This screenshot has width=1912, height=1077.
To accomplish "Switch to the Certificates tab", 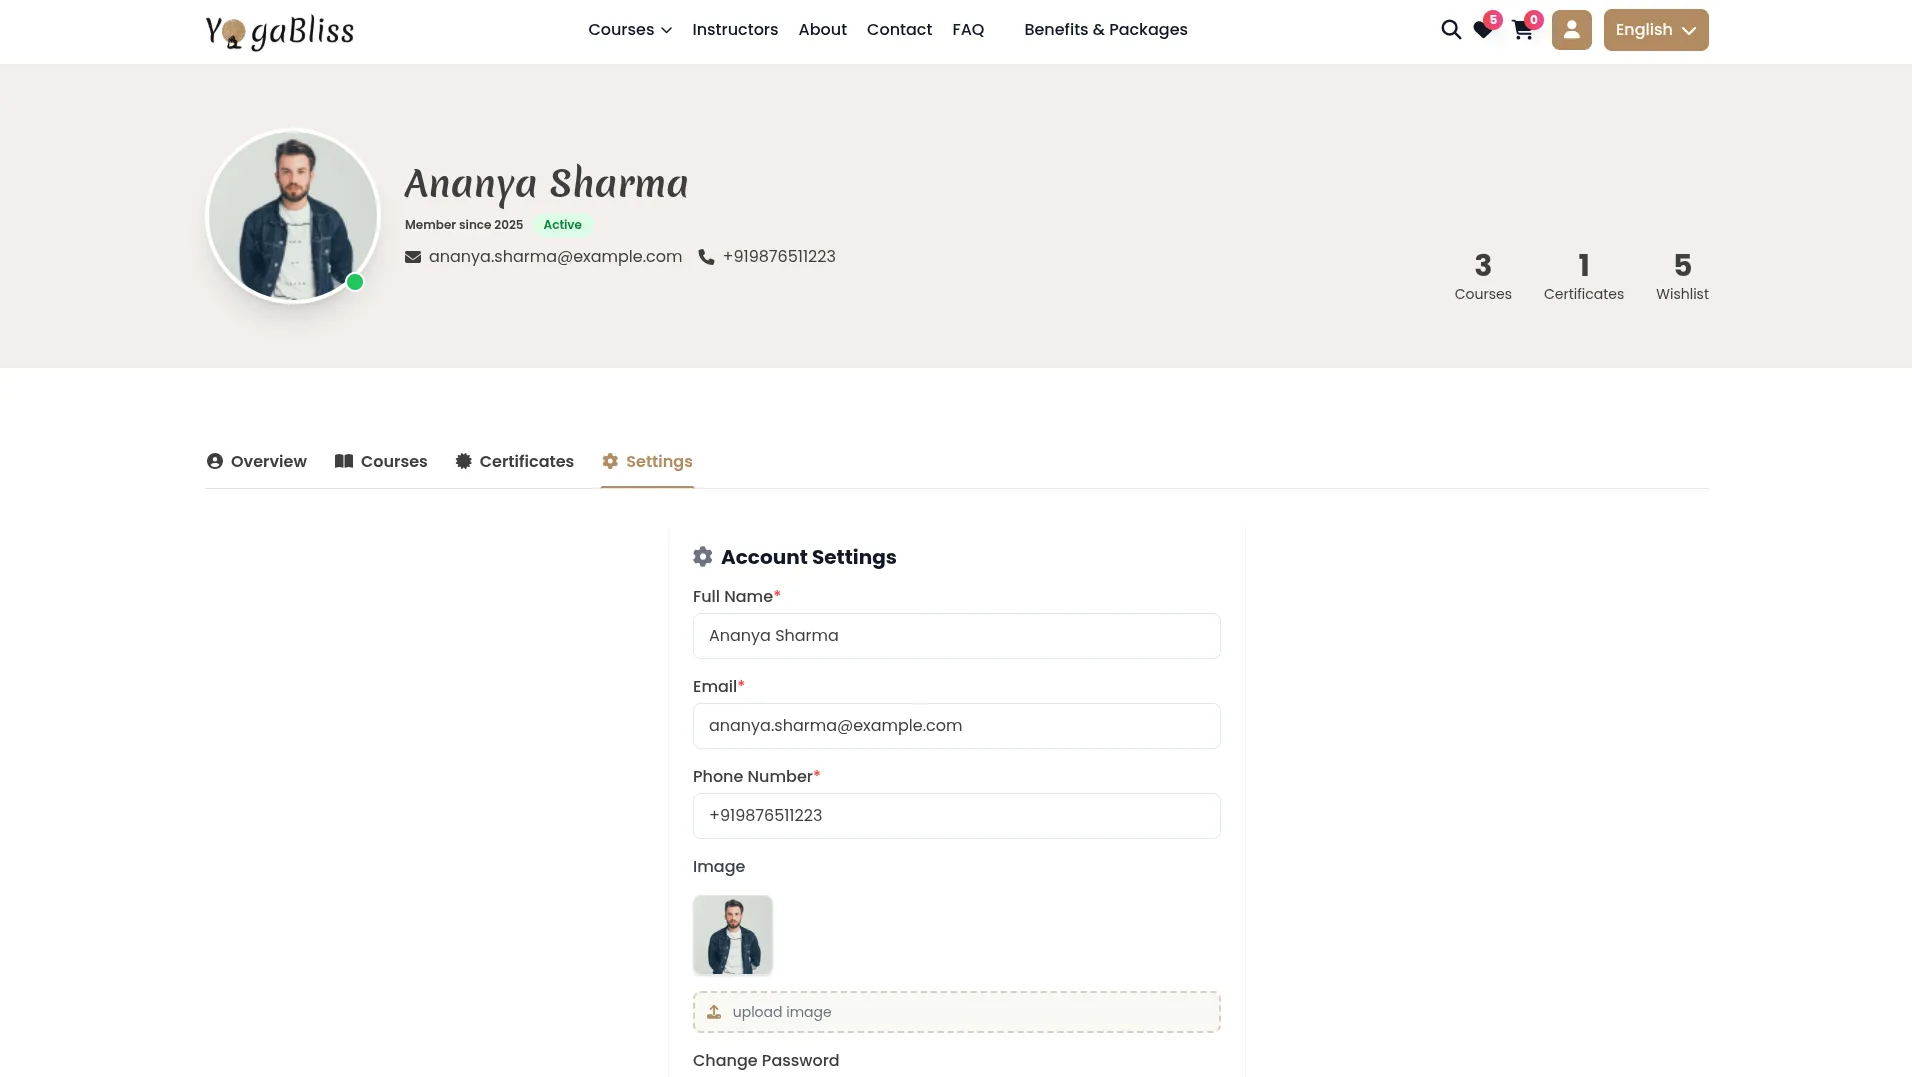I will pyautogui.click(x=514, y=461).
